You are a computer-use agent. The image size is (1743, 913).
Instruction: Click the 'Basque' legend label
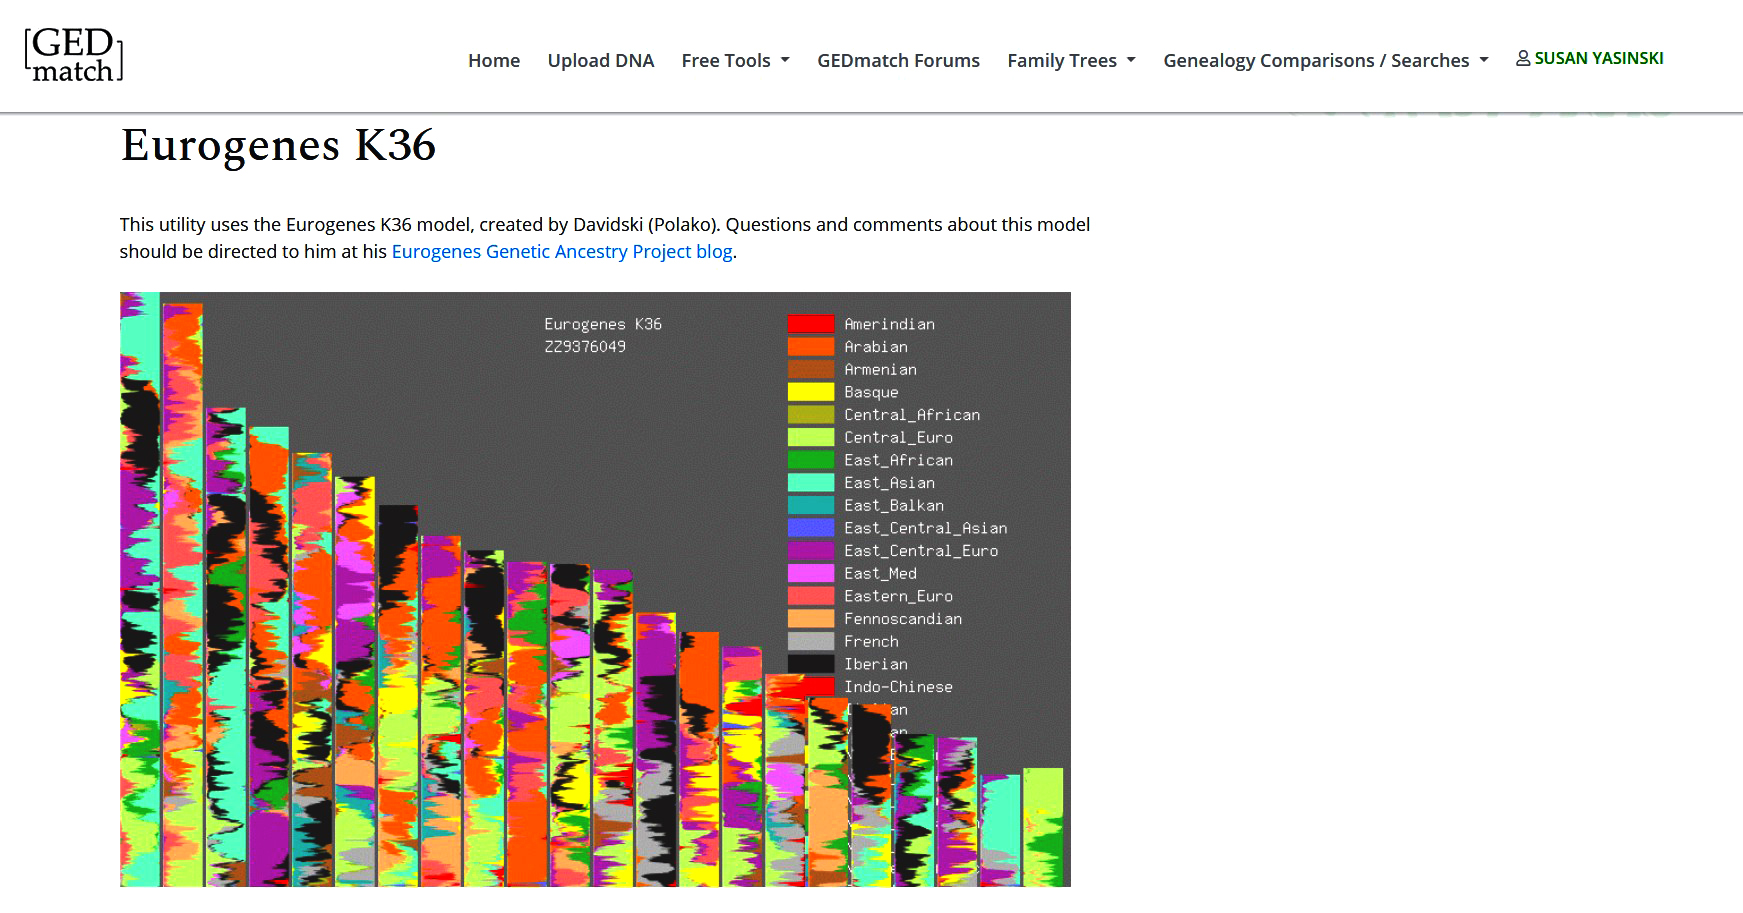[871, 392]
